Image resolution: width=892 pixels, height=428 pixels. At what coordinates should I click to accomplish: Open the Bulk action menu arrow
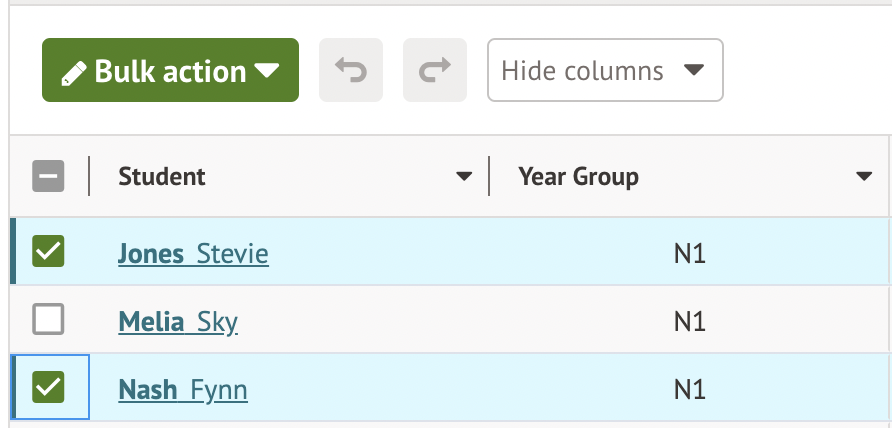click(x=266, y=71)
